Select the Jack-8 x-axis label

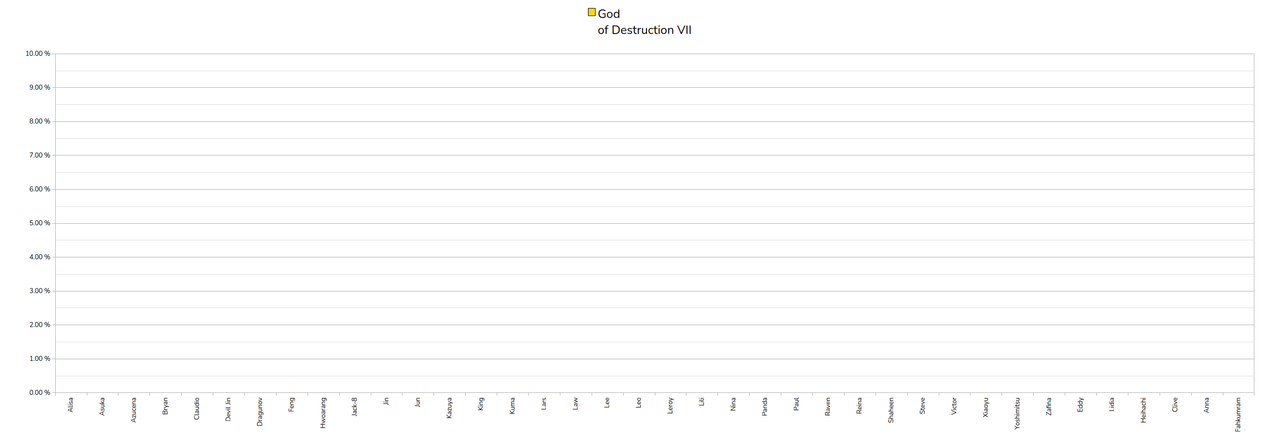(354, 407)
